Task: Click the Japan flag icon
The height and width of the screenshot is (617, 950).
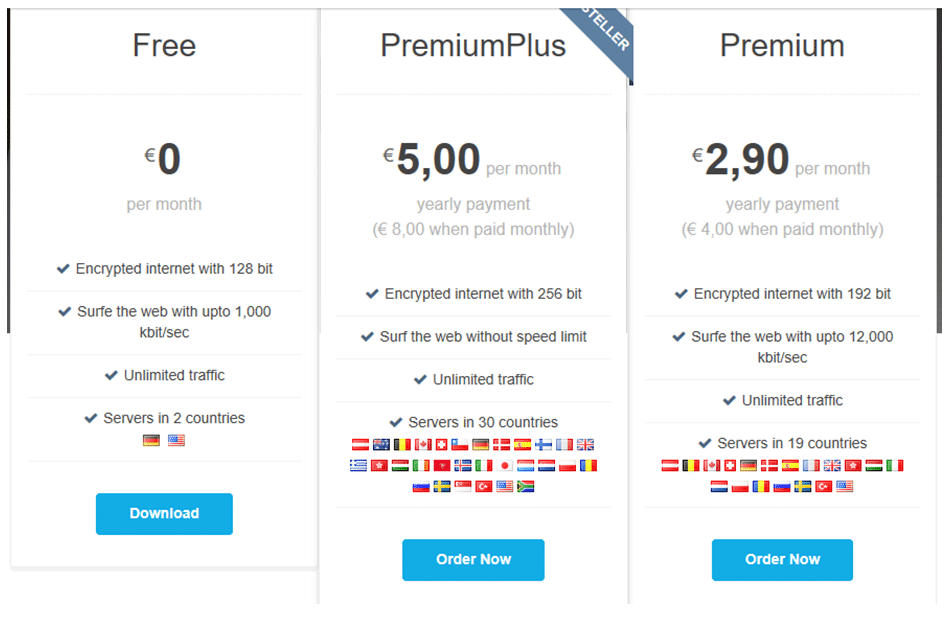Action: point(505,465)
